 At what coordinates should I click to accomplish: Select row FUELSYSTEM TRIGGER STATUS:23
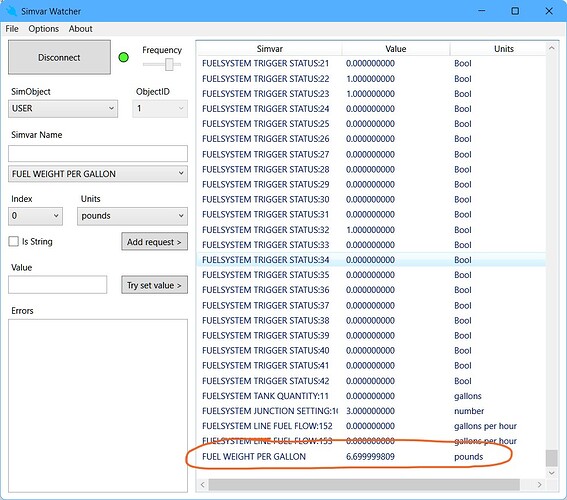372,94
